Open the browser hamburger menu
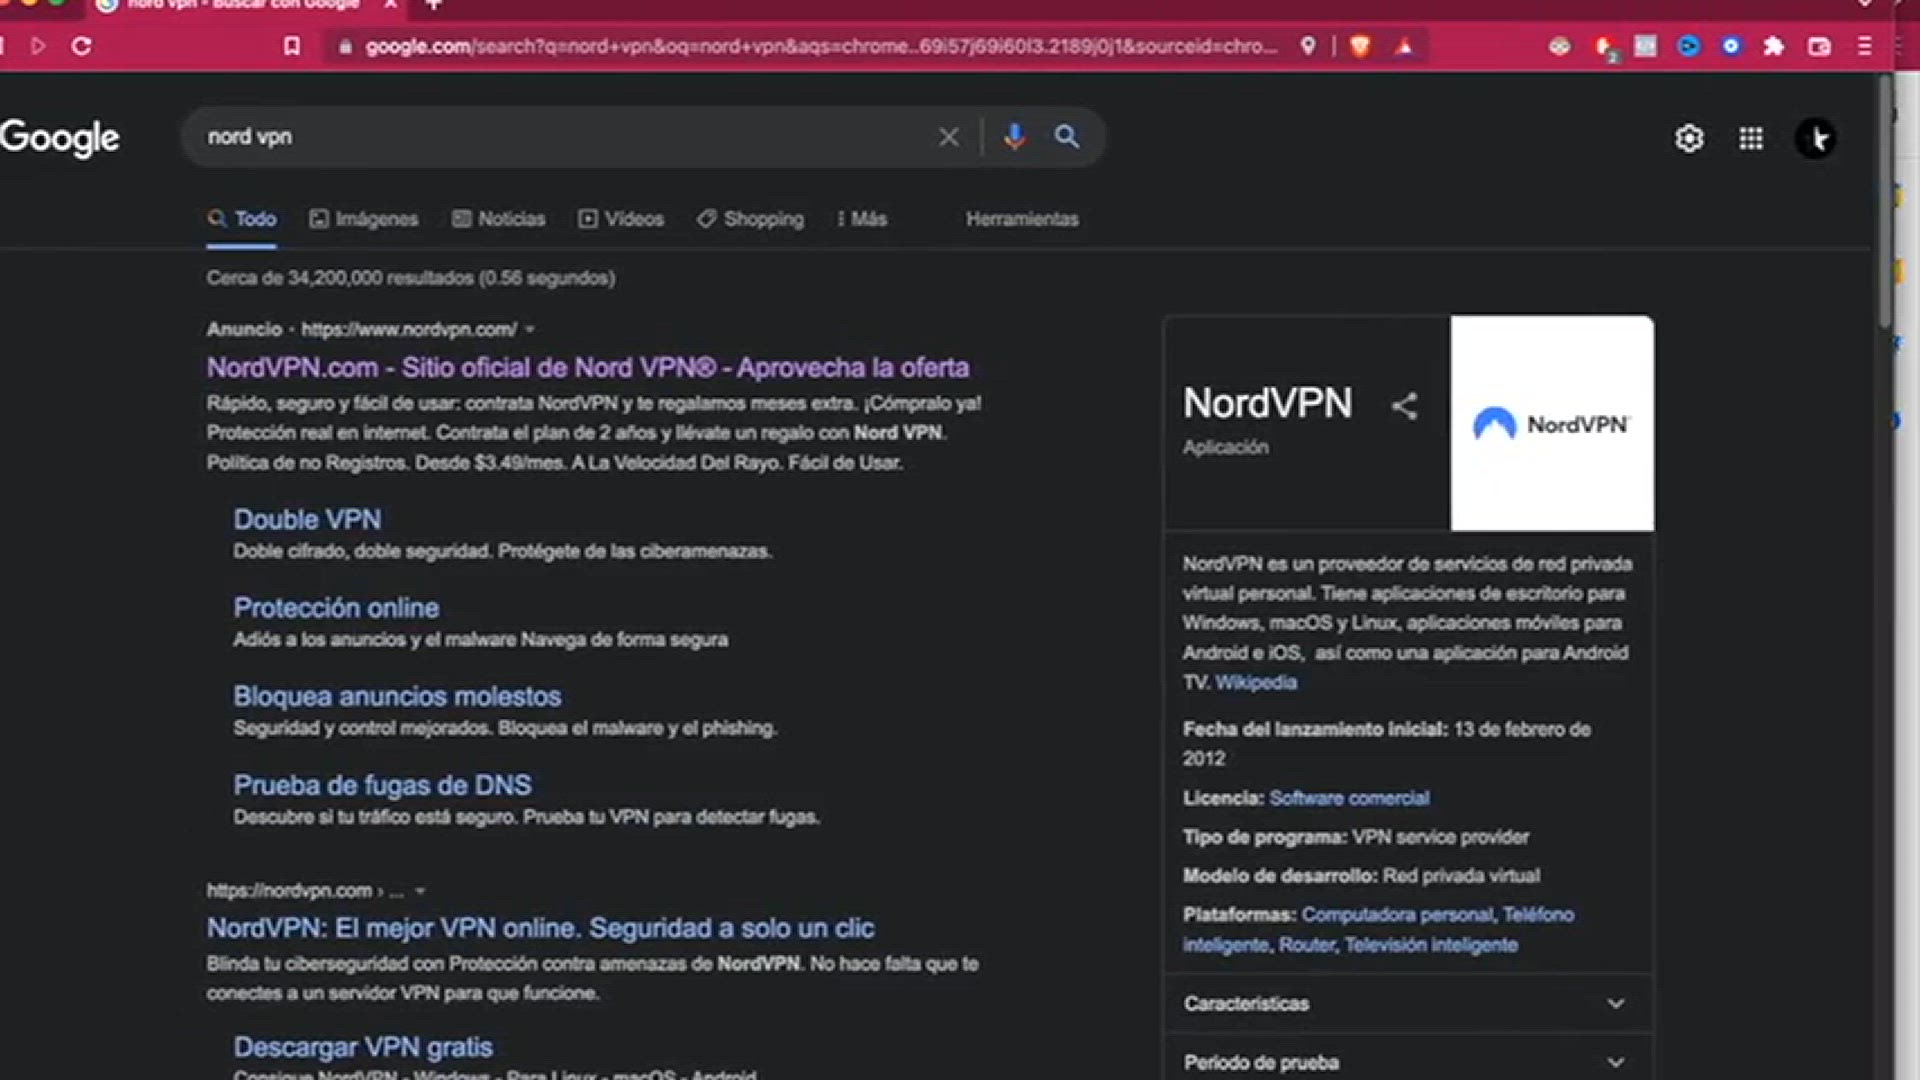This screenshot has width=1920, height=1080. [x=1864, y=46]
